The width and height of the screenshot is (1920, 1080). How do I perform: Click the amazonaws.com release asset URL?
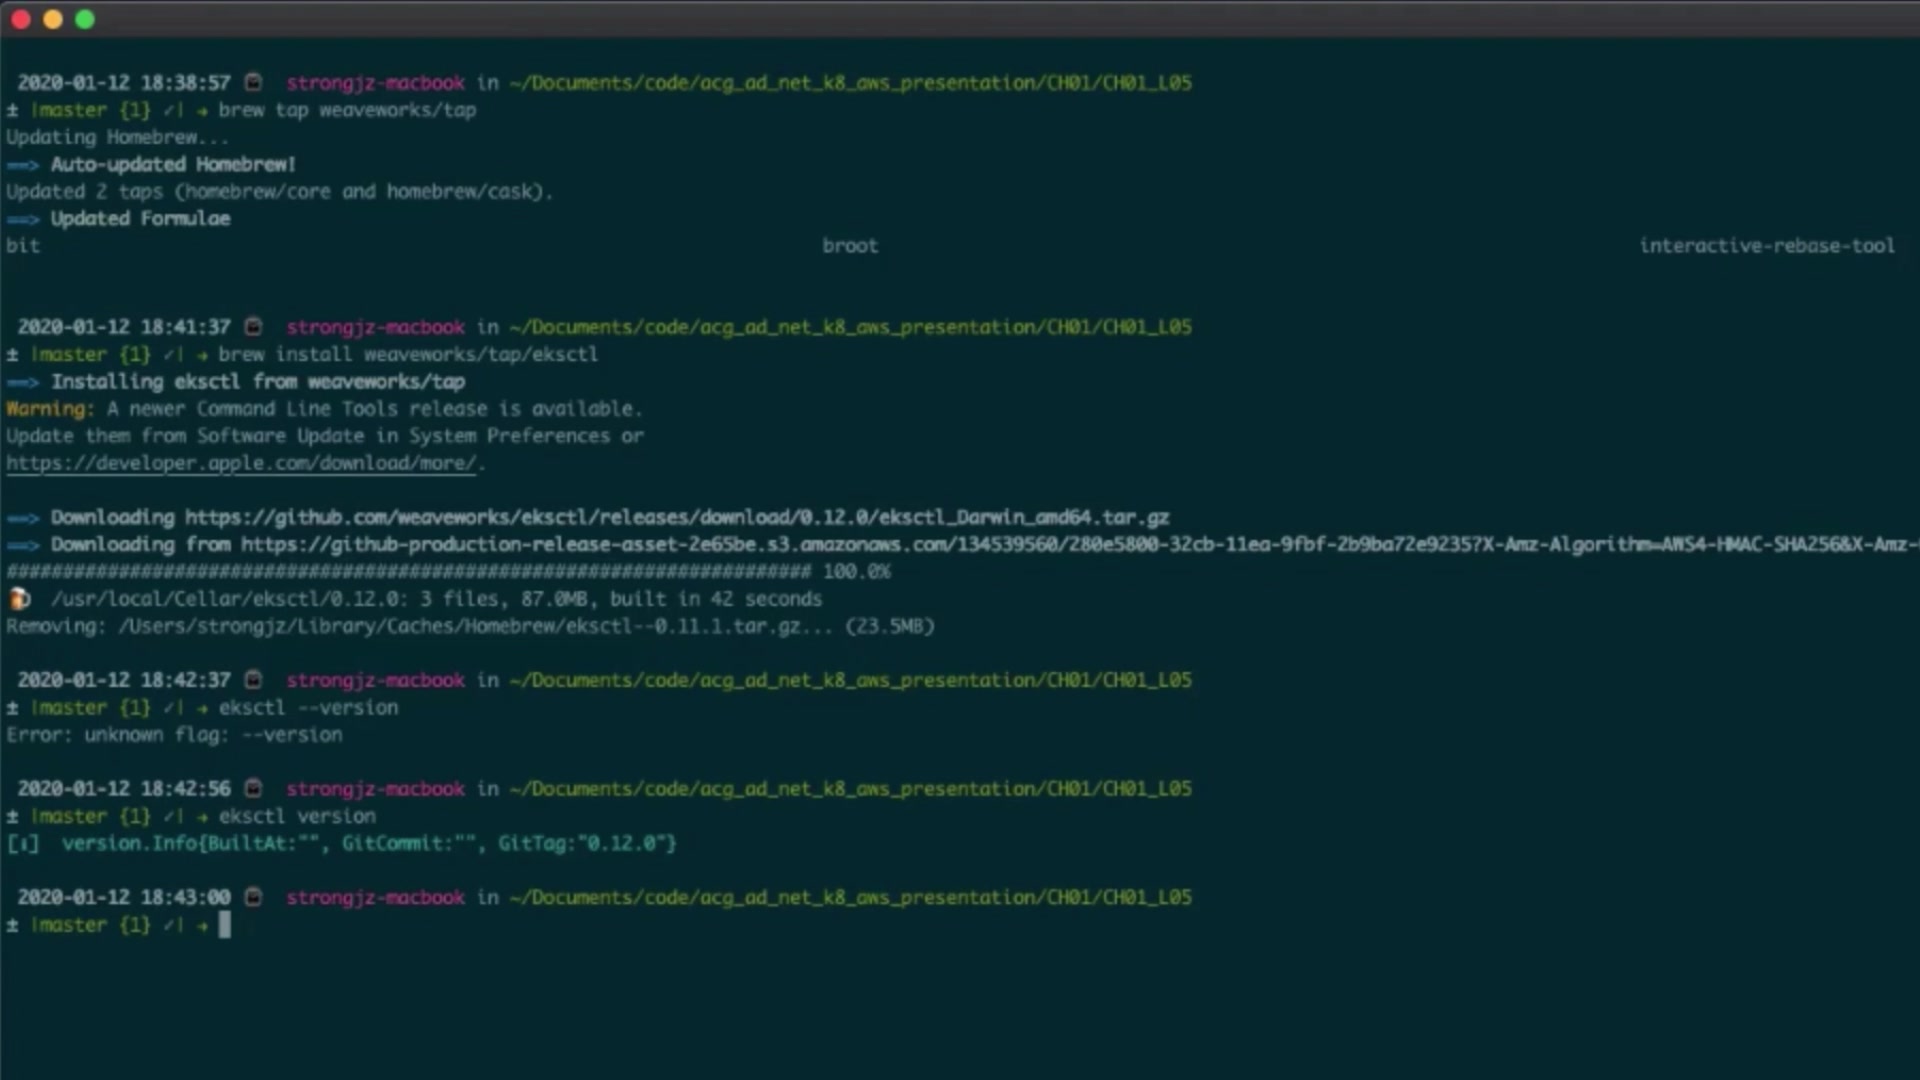(x=1078, y=544)
